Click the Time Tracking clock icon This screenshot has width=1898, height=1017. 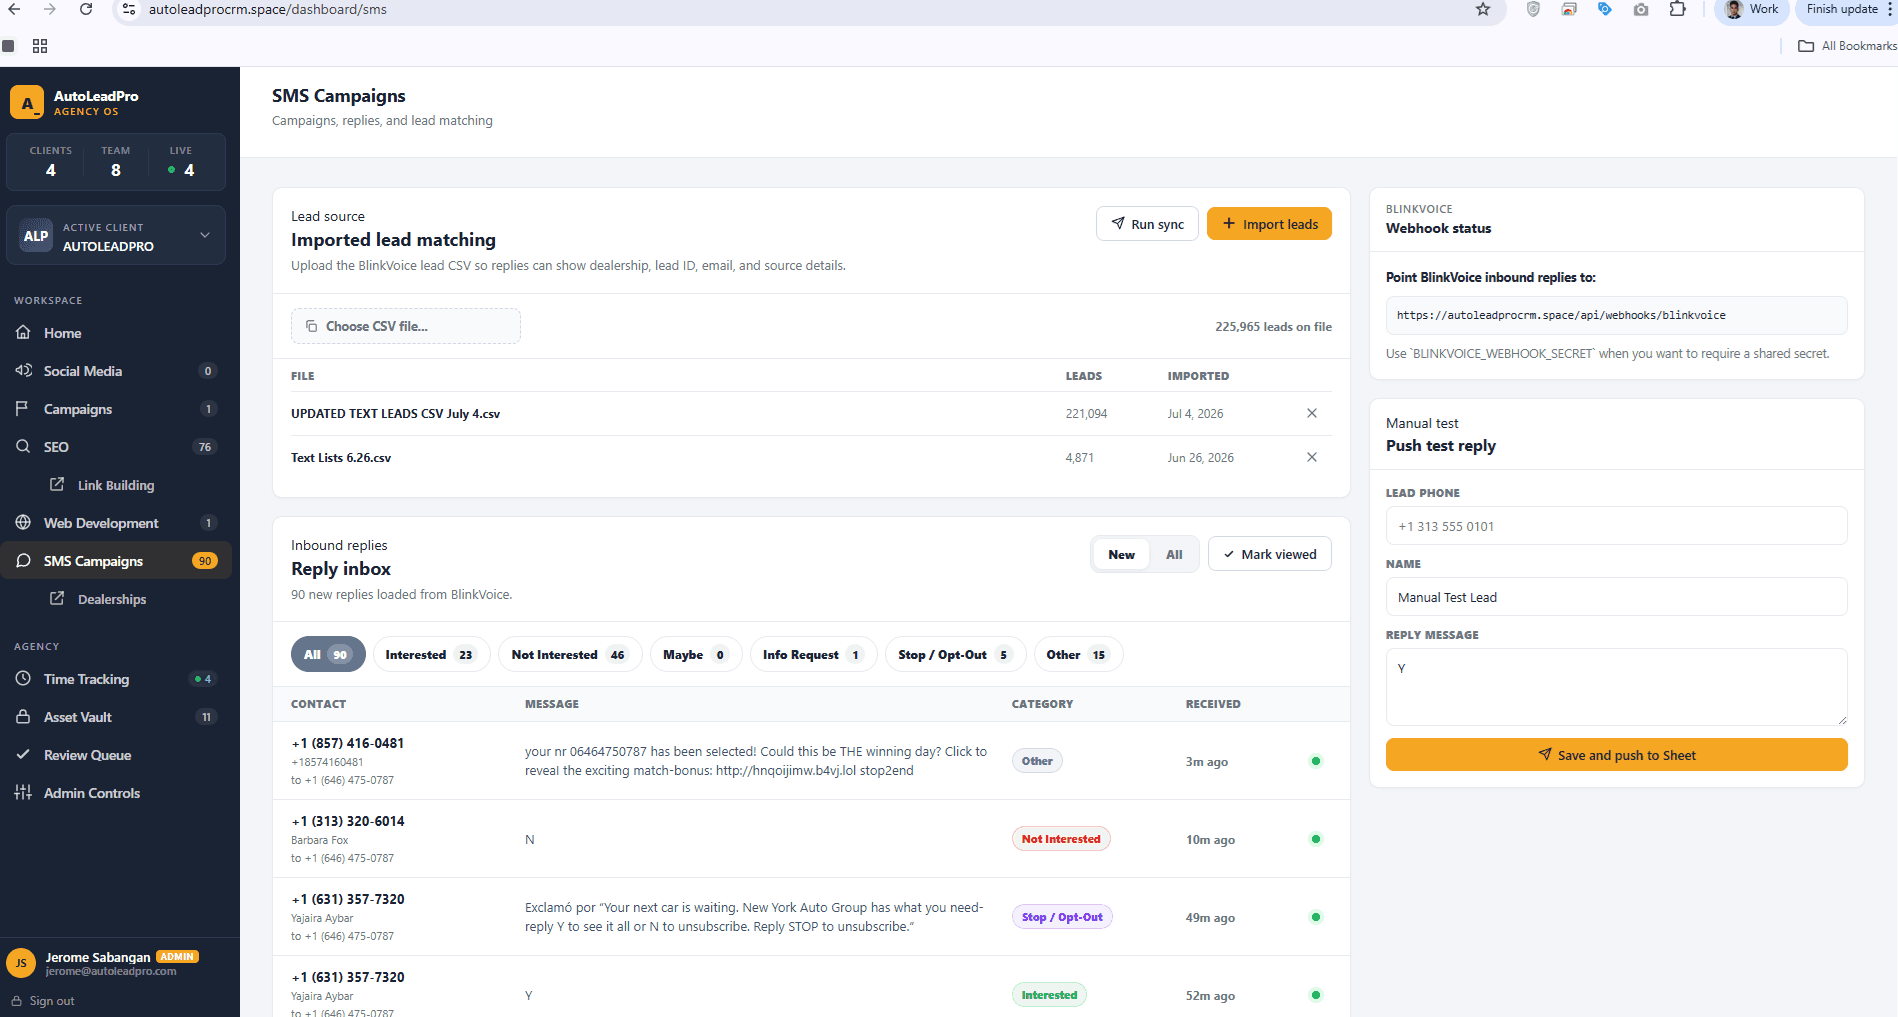tap(23, 679)
